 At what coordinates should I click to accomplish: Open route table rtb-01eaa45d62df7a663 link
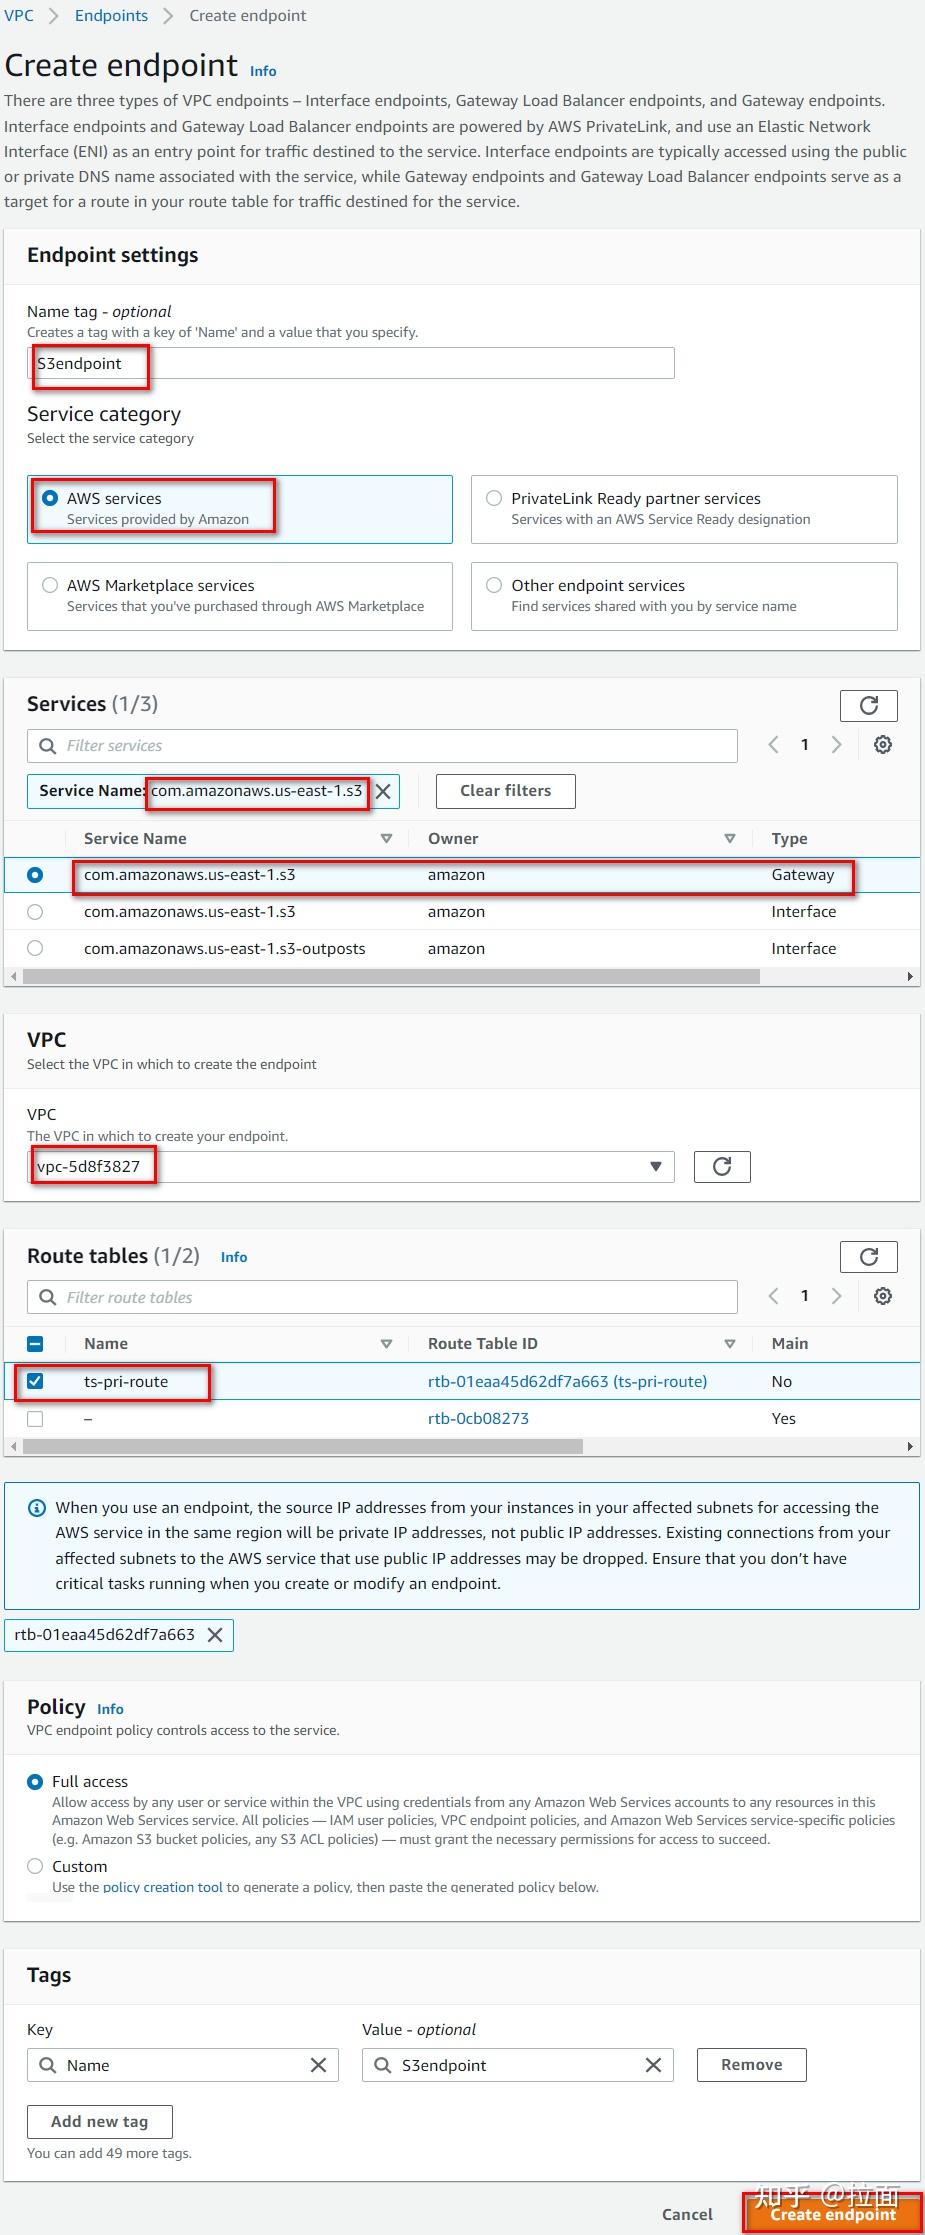point(567,1381)
